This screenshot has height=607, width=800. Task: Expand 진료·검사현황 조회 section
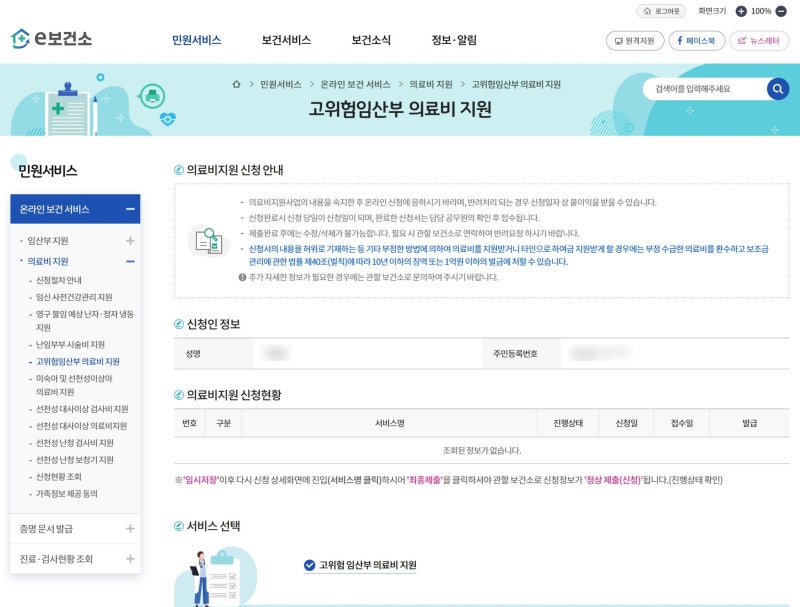pos(130,559)
